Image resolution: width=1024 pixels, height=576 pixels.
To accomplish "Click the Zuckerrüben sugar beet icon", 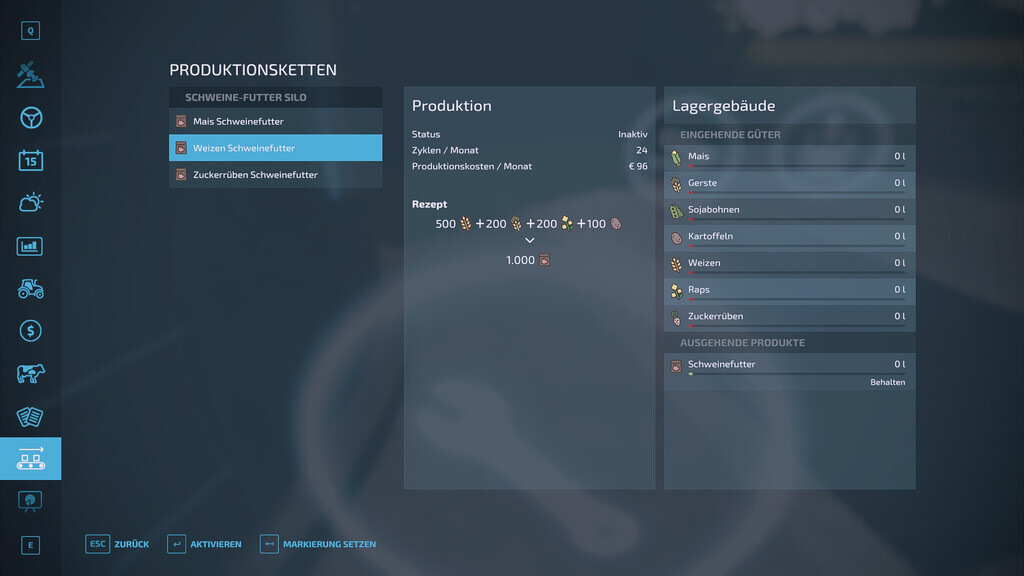I will pos(676,318).
